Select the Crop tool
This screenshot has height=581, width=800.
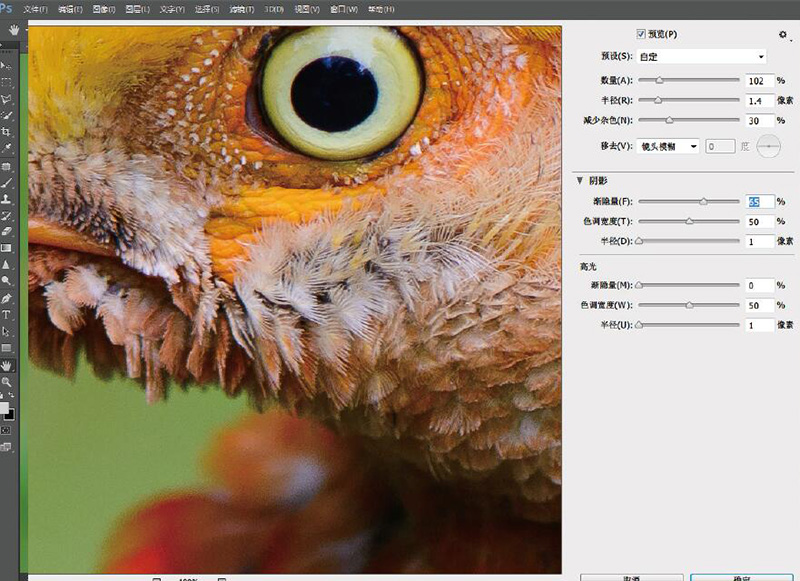[7, 131]
